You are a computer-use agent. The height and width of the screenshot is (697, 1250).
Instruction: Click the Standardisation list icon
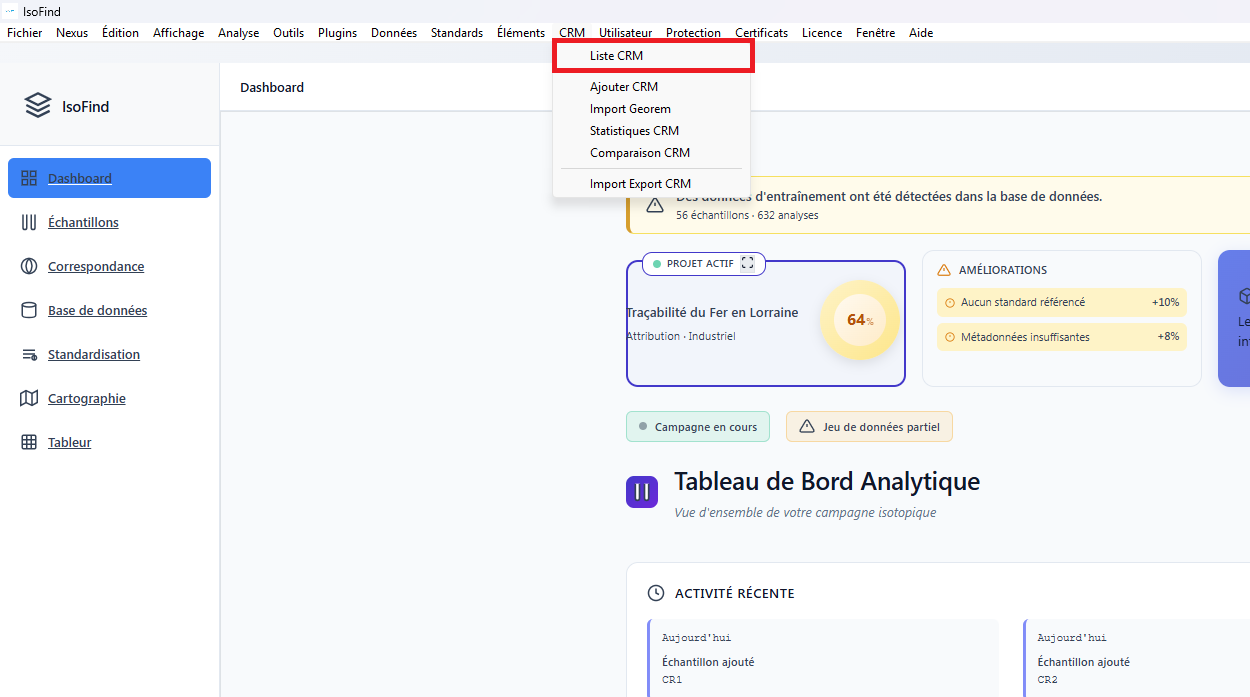pos(29,354)
